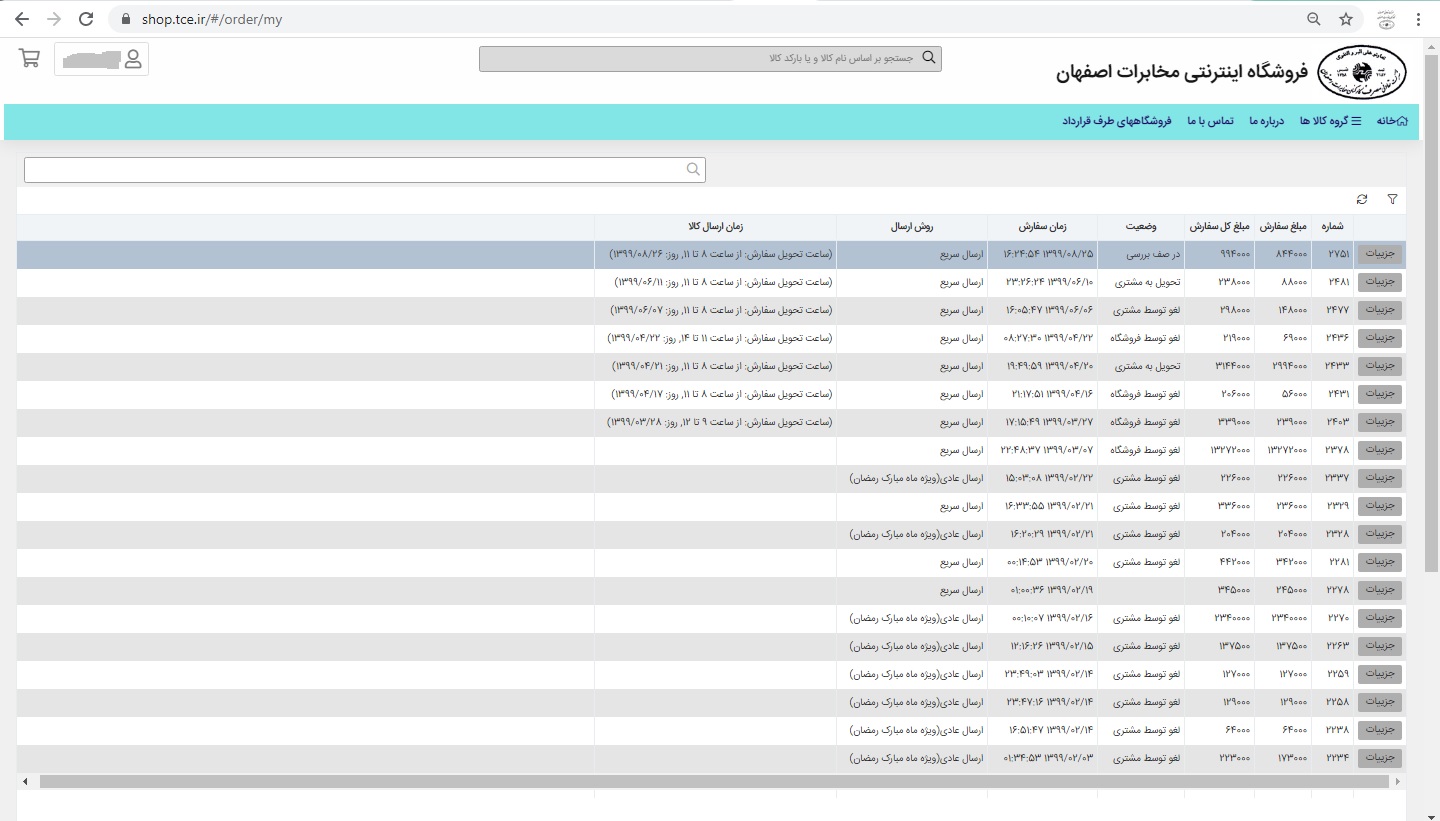
Task: Open the browser zoom indicator icon
Action: pyautogui.click(x=1314, y=19)
